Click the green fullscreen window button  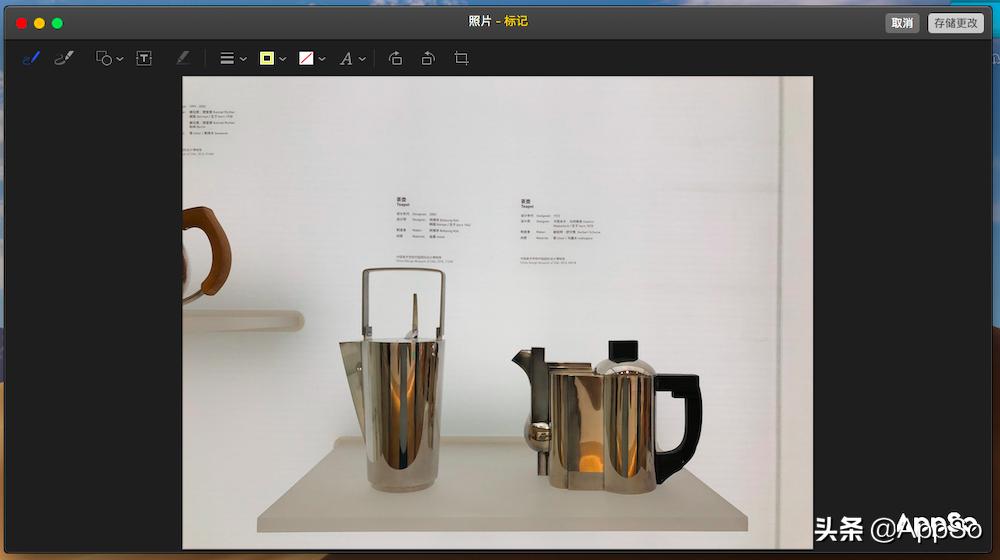(57, 23)
